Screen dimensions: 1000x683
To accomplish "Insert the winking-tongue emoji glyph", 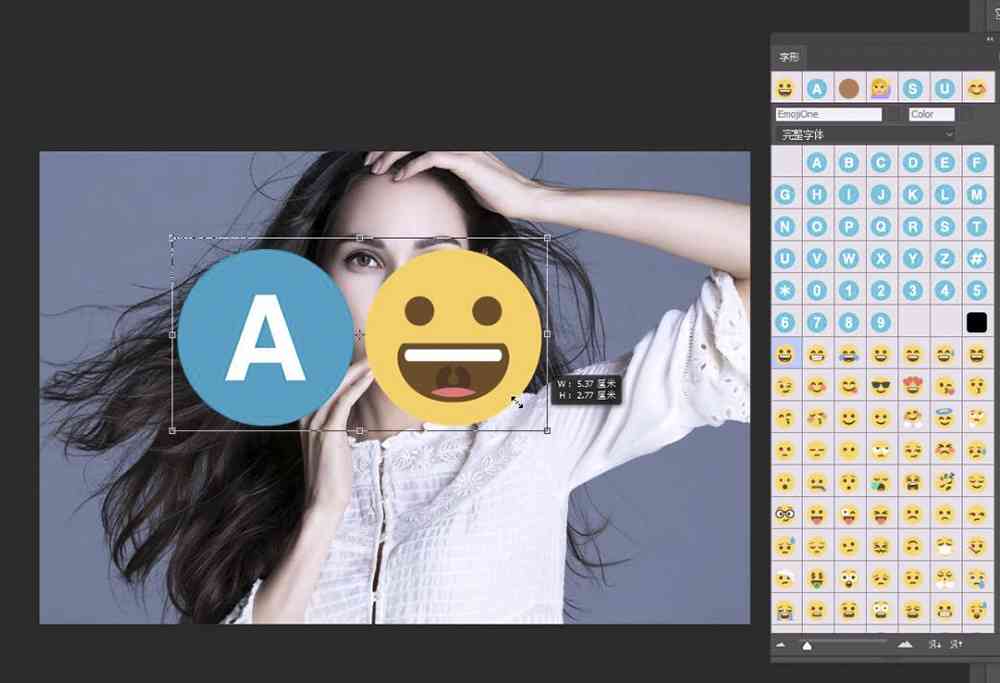I will [849, 513].
